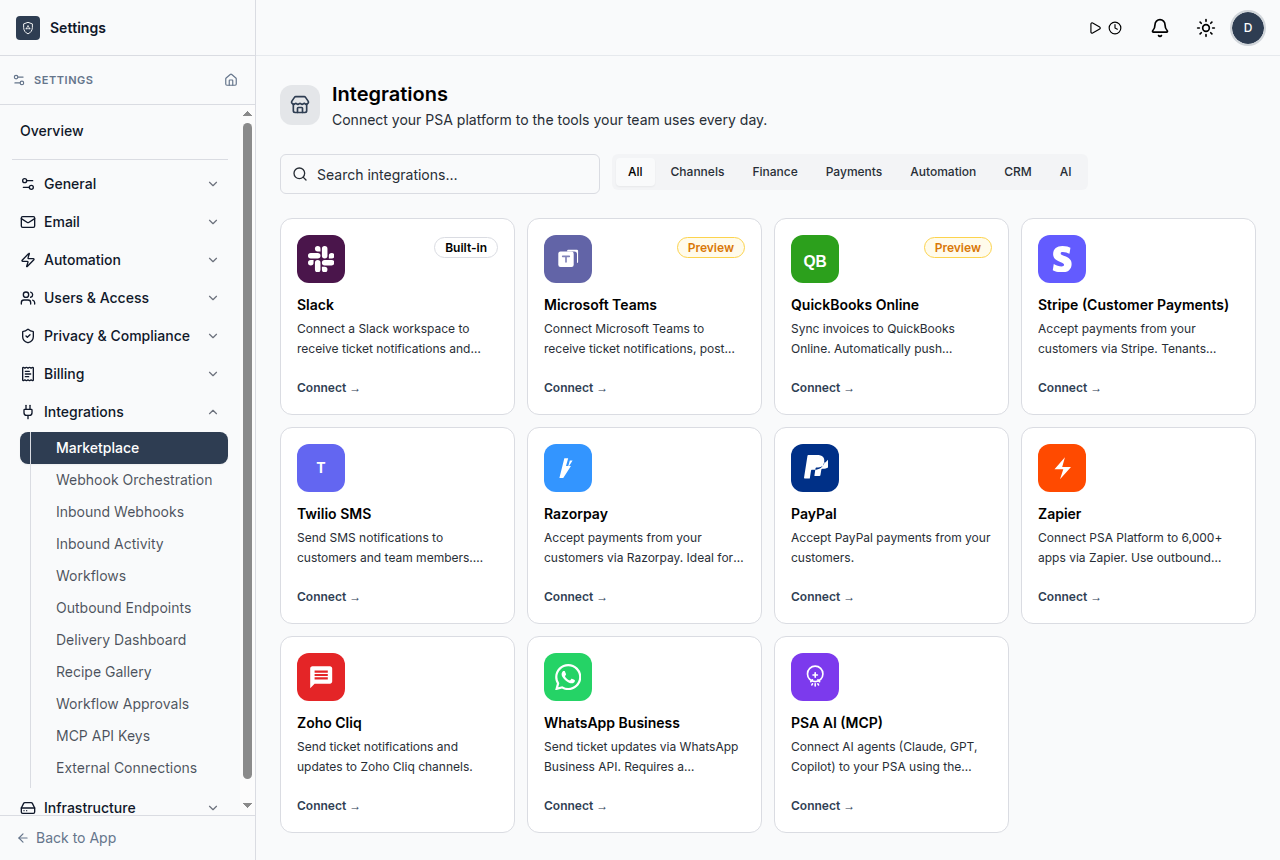The width and height of the screenshot is (1280, 860).
Task: Filter integrations by Finance
Action: coord(775,172)
